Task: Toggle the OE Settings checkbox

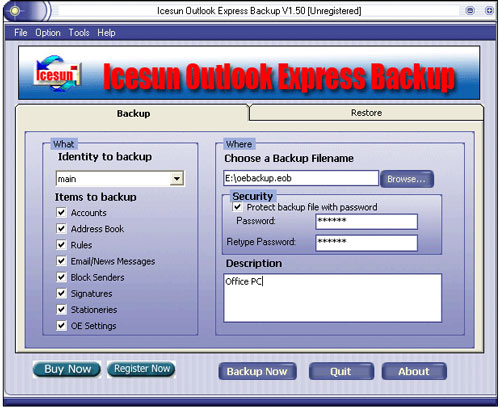Action: click(61, 325)
